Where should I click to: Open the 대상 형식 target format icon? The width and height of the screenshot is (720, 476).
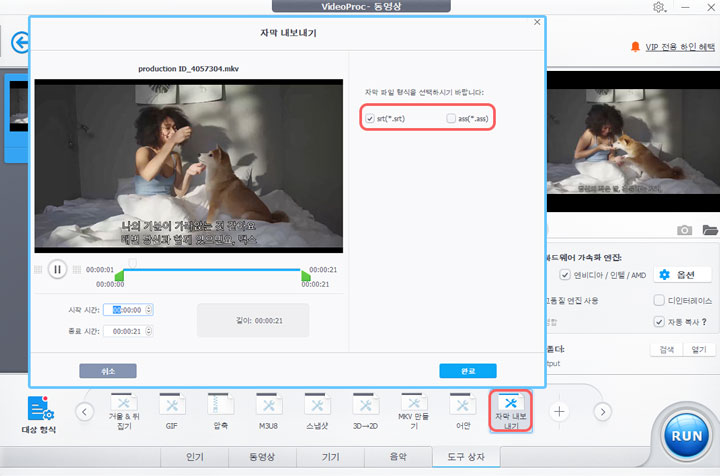(x=40, y=414)
